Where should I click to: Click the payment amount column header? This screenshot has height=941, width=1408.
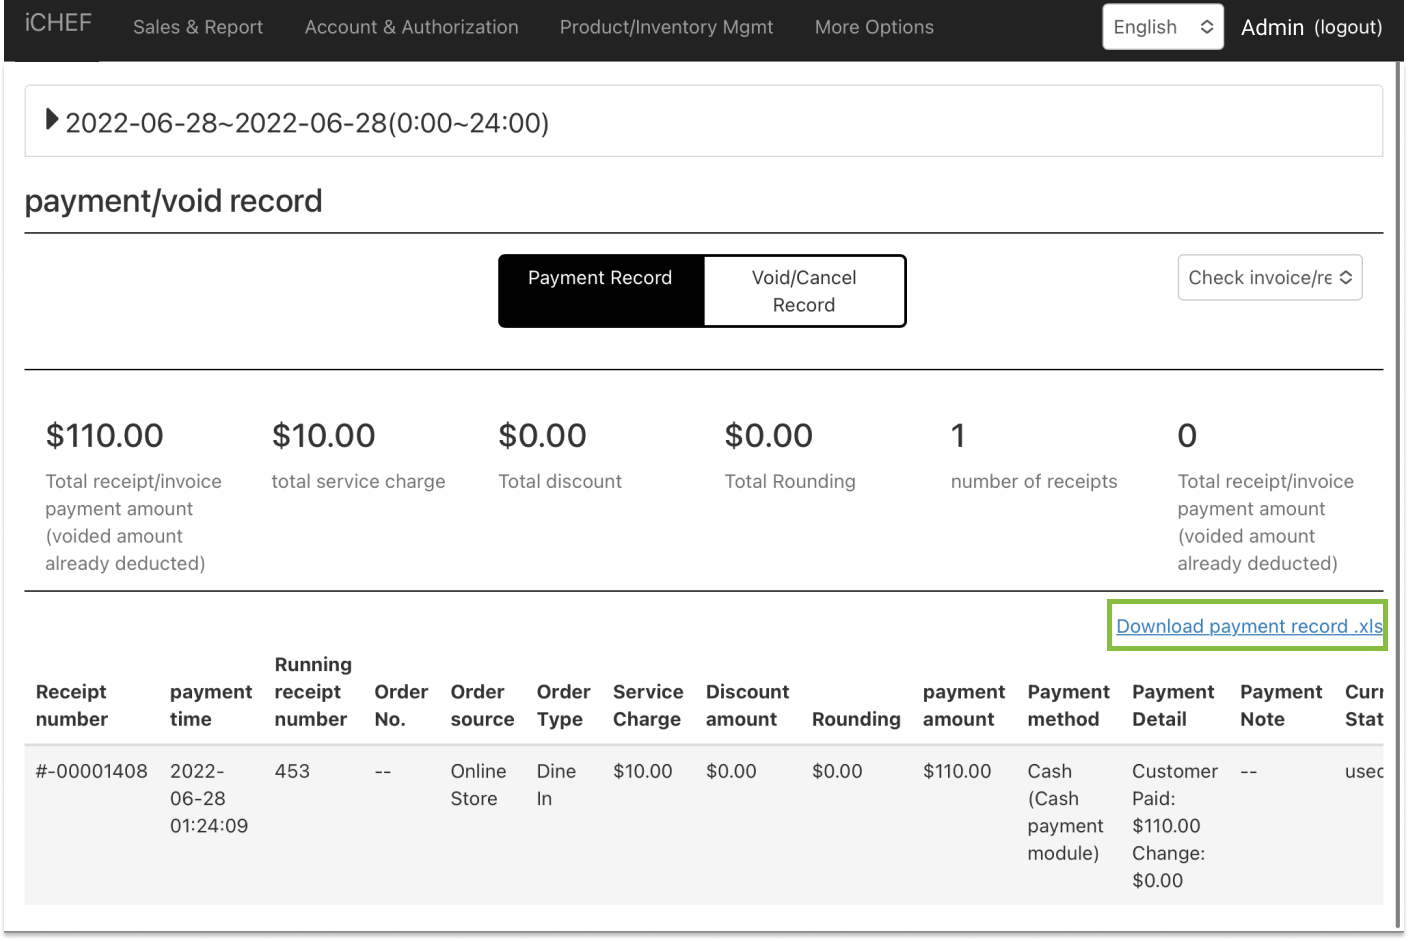(963, 705)
